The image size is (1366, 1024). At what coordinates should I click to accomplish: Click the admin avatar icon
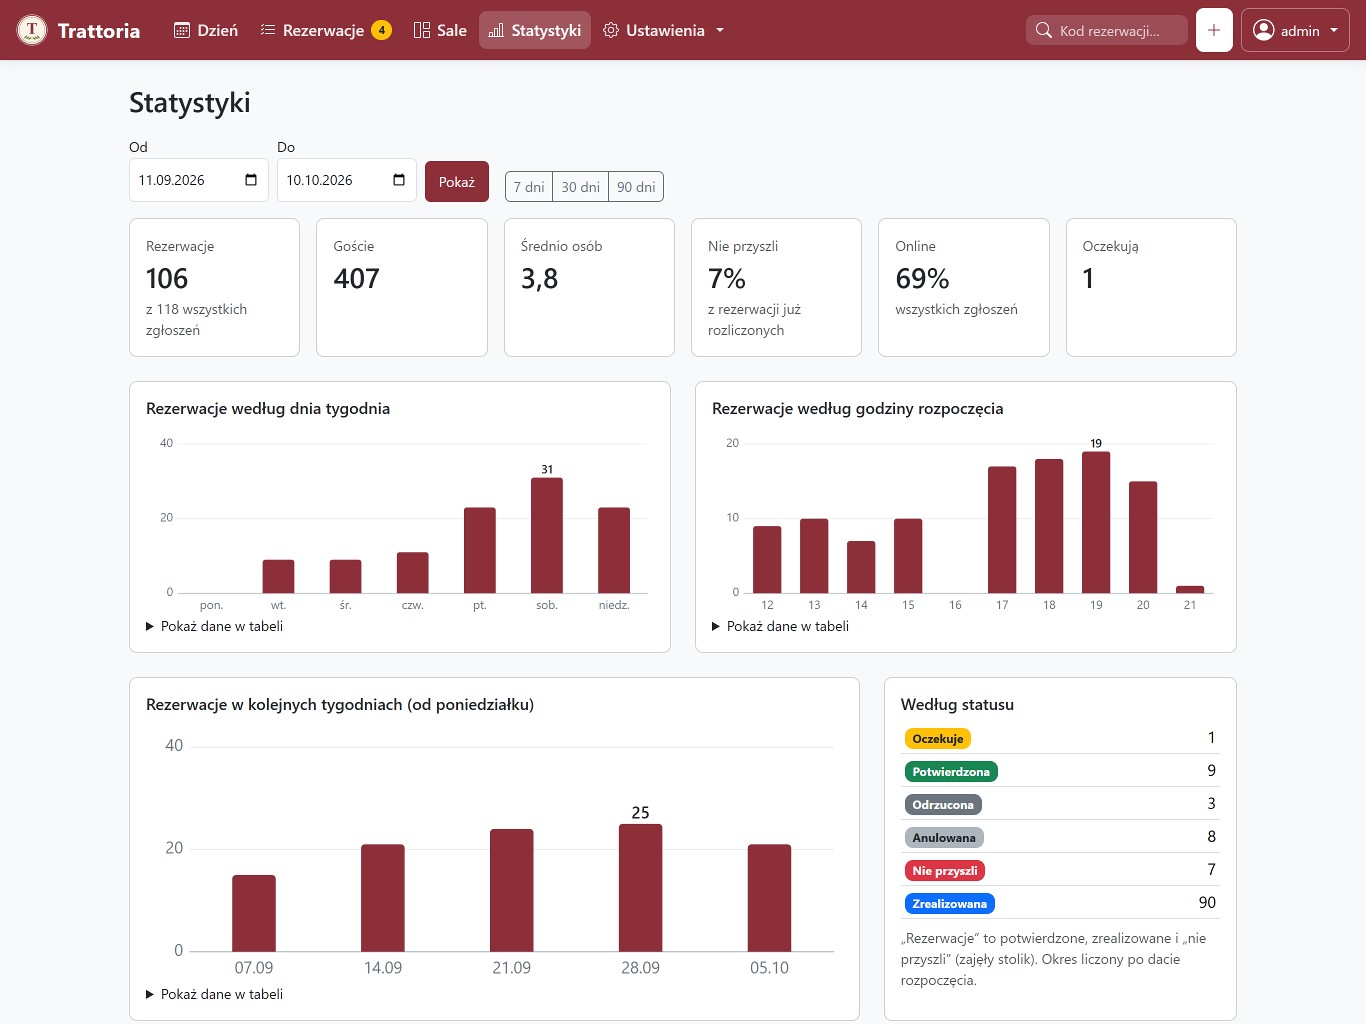(x=1264, y=30)
